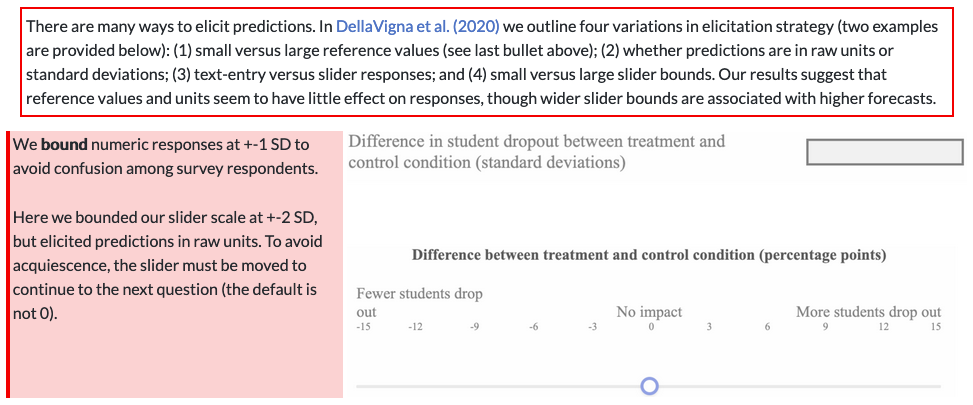
Task: Click the 6 tick label on slider scale
Action: [x=767, y=327]
